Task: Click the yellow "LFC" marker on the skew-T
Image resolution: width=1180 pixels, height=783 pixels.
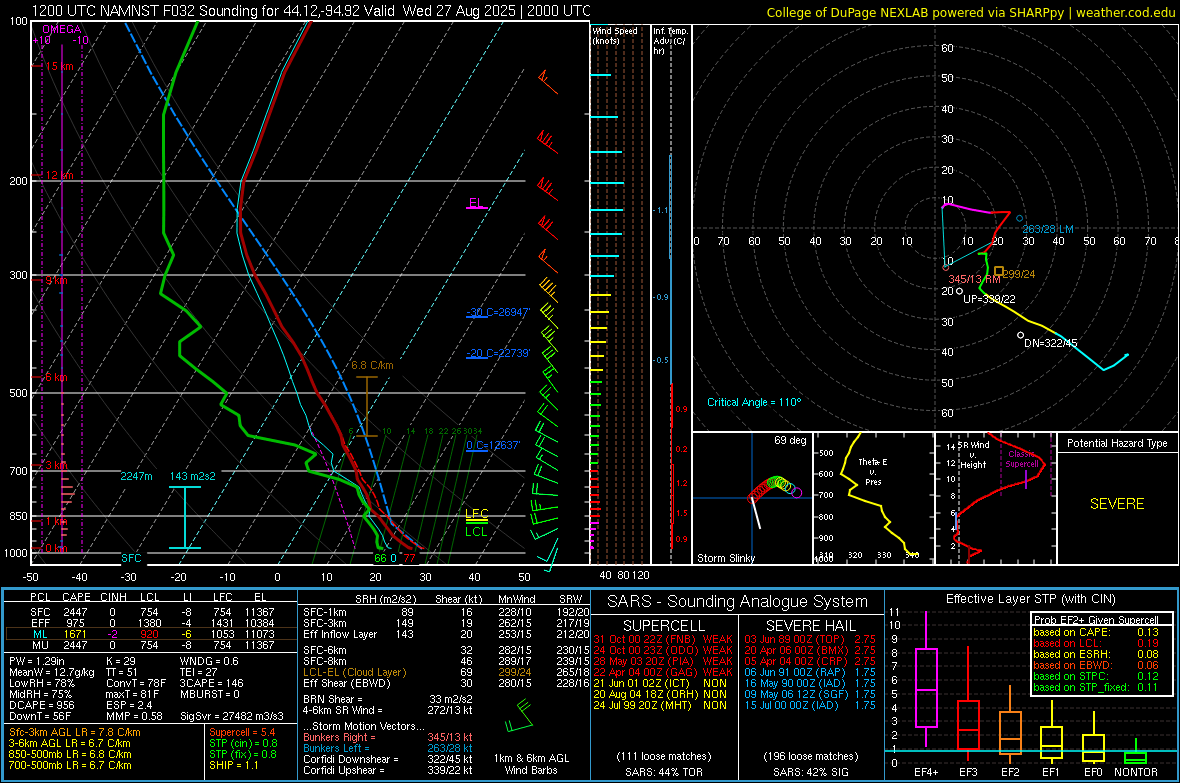Action: [476, 513]
